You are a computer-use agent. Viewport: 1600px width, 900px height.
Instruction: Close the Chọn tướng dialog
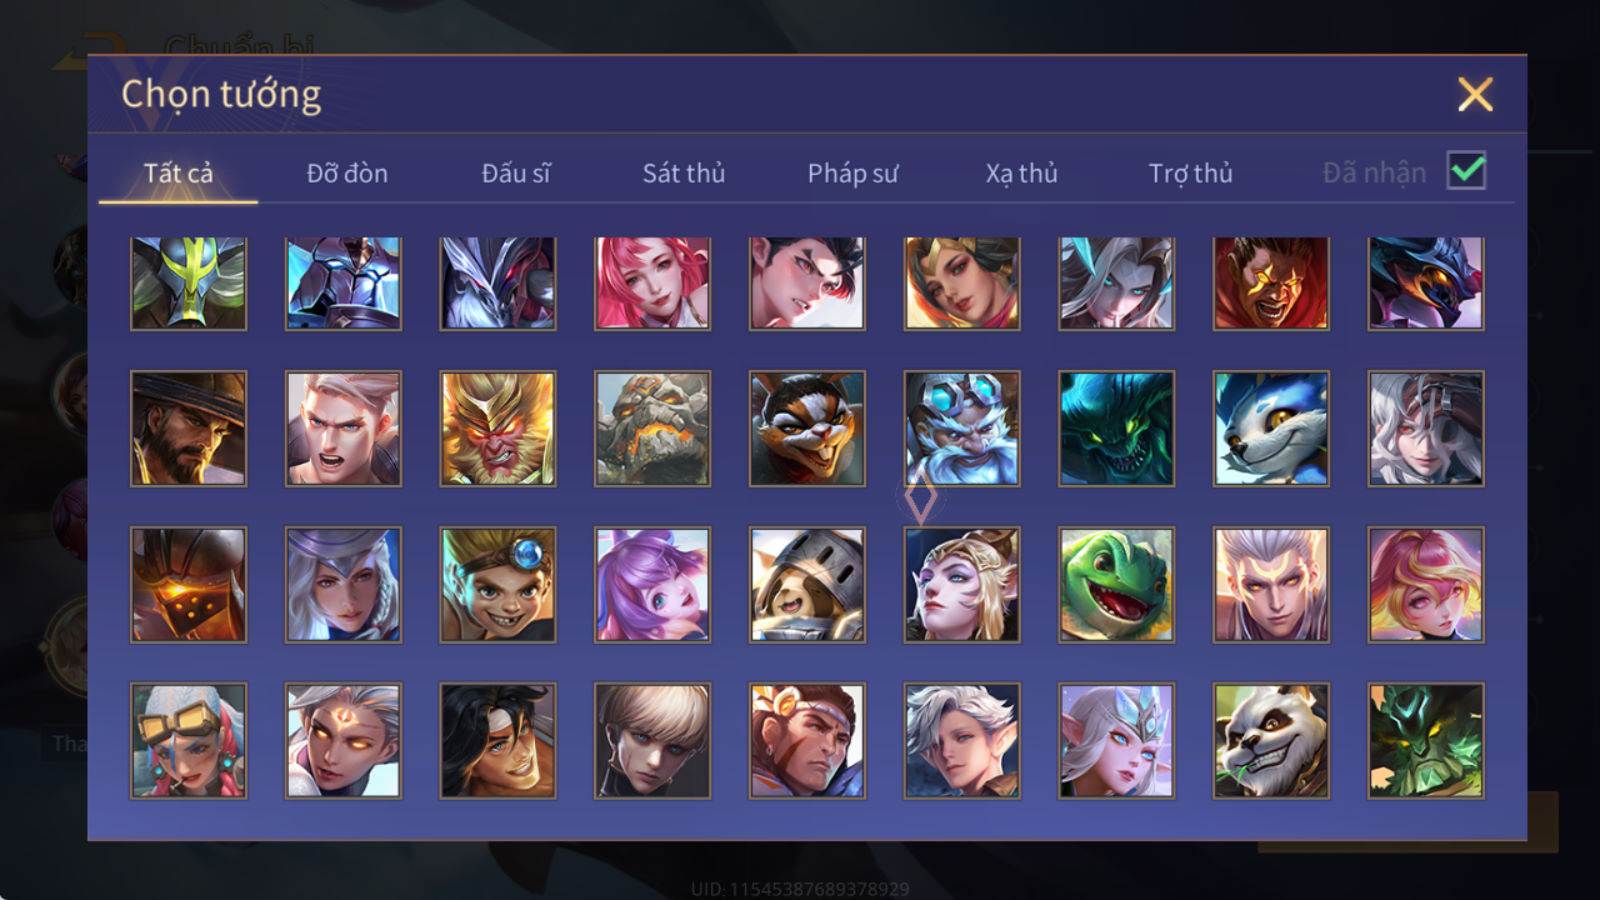(x=1475, y=94)
